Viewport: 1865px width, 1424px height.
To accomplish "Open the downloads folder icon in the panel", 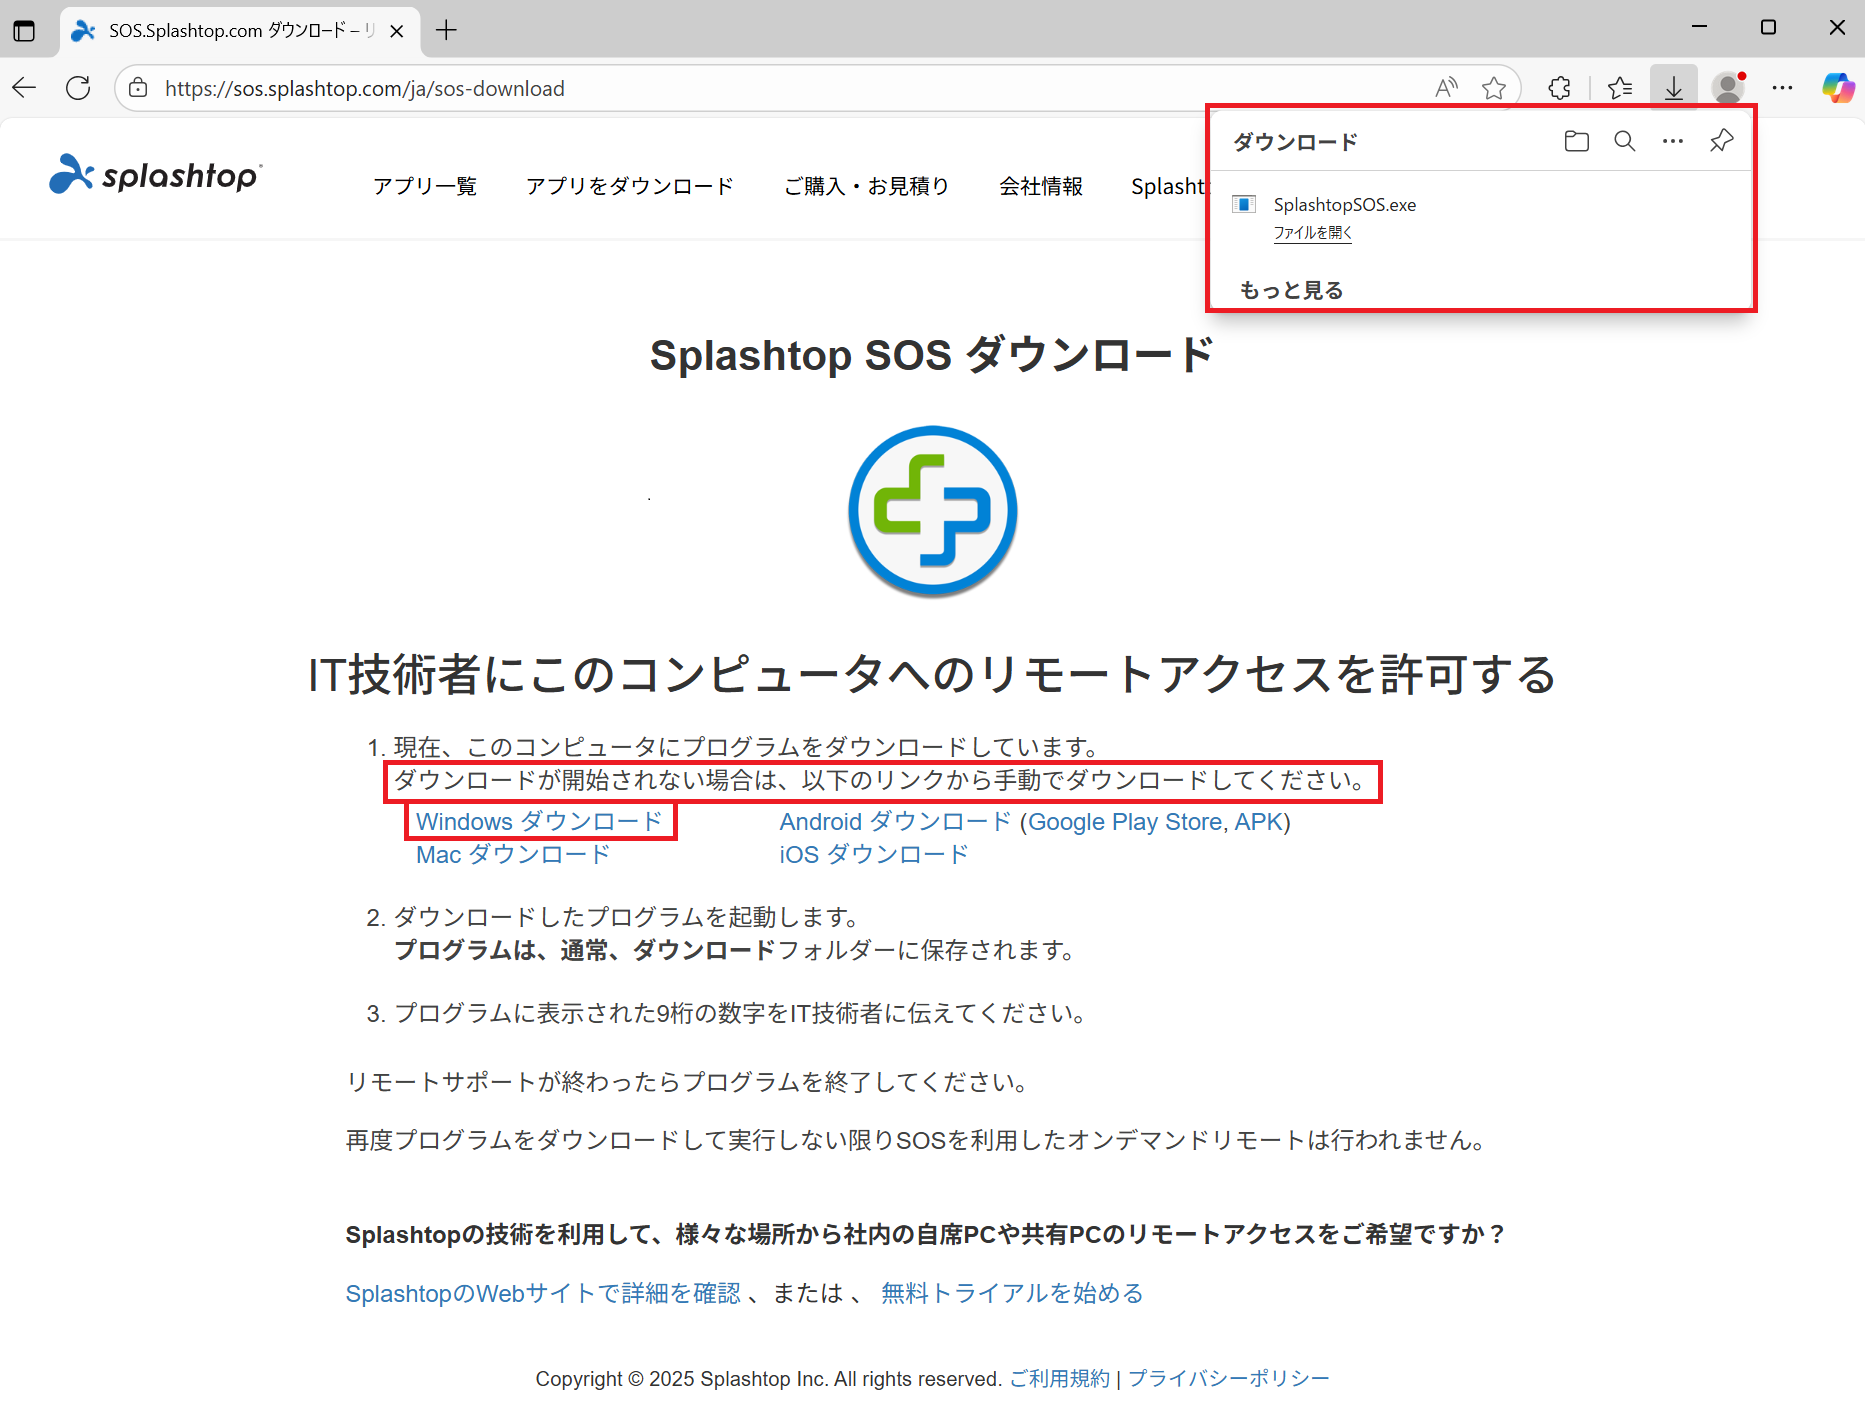I will [x=1577, y=141].
